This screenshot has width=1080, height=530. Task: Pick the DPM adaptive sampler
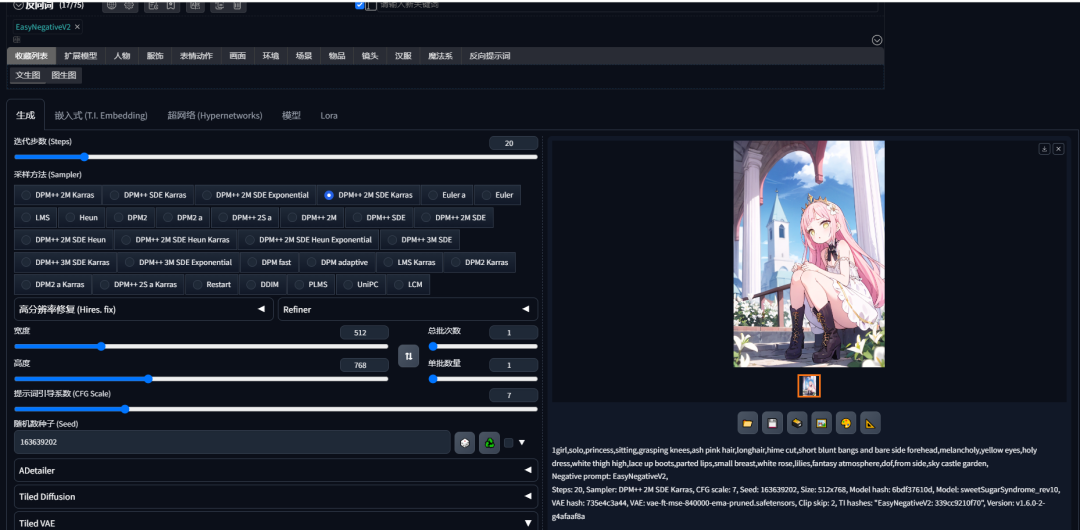338,262
